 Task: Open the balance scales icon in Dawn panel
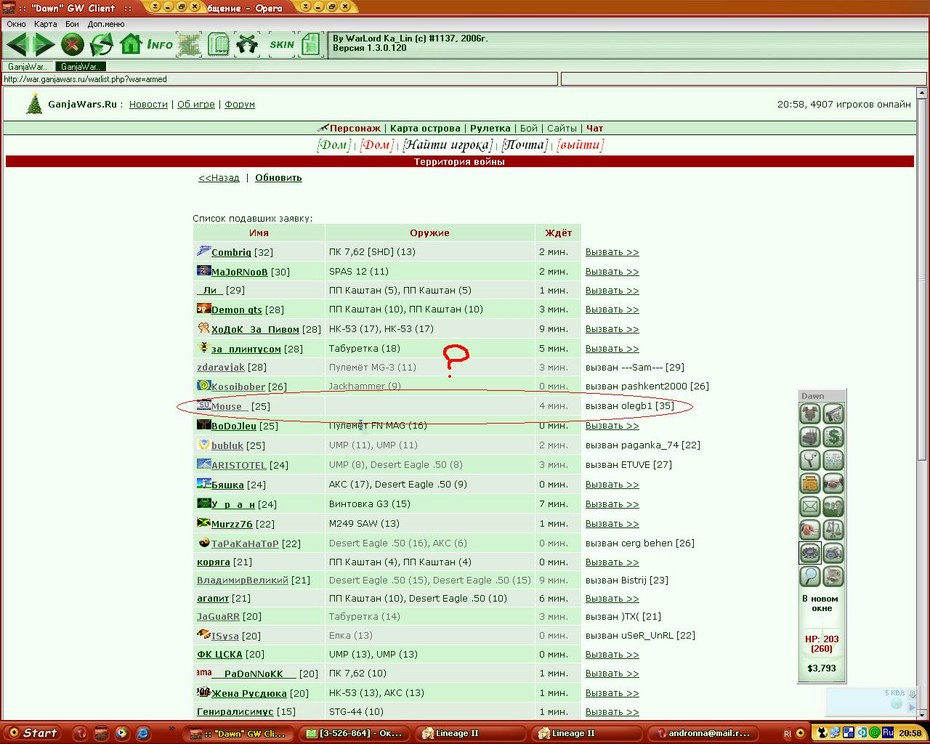(x=833, y=529)
